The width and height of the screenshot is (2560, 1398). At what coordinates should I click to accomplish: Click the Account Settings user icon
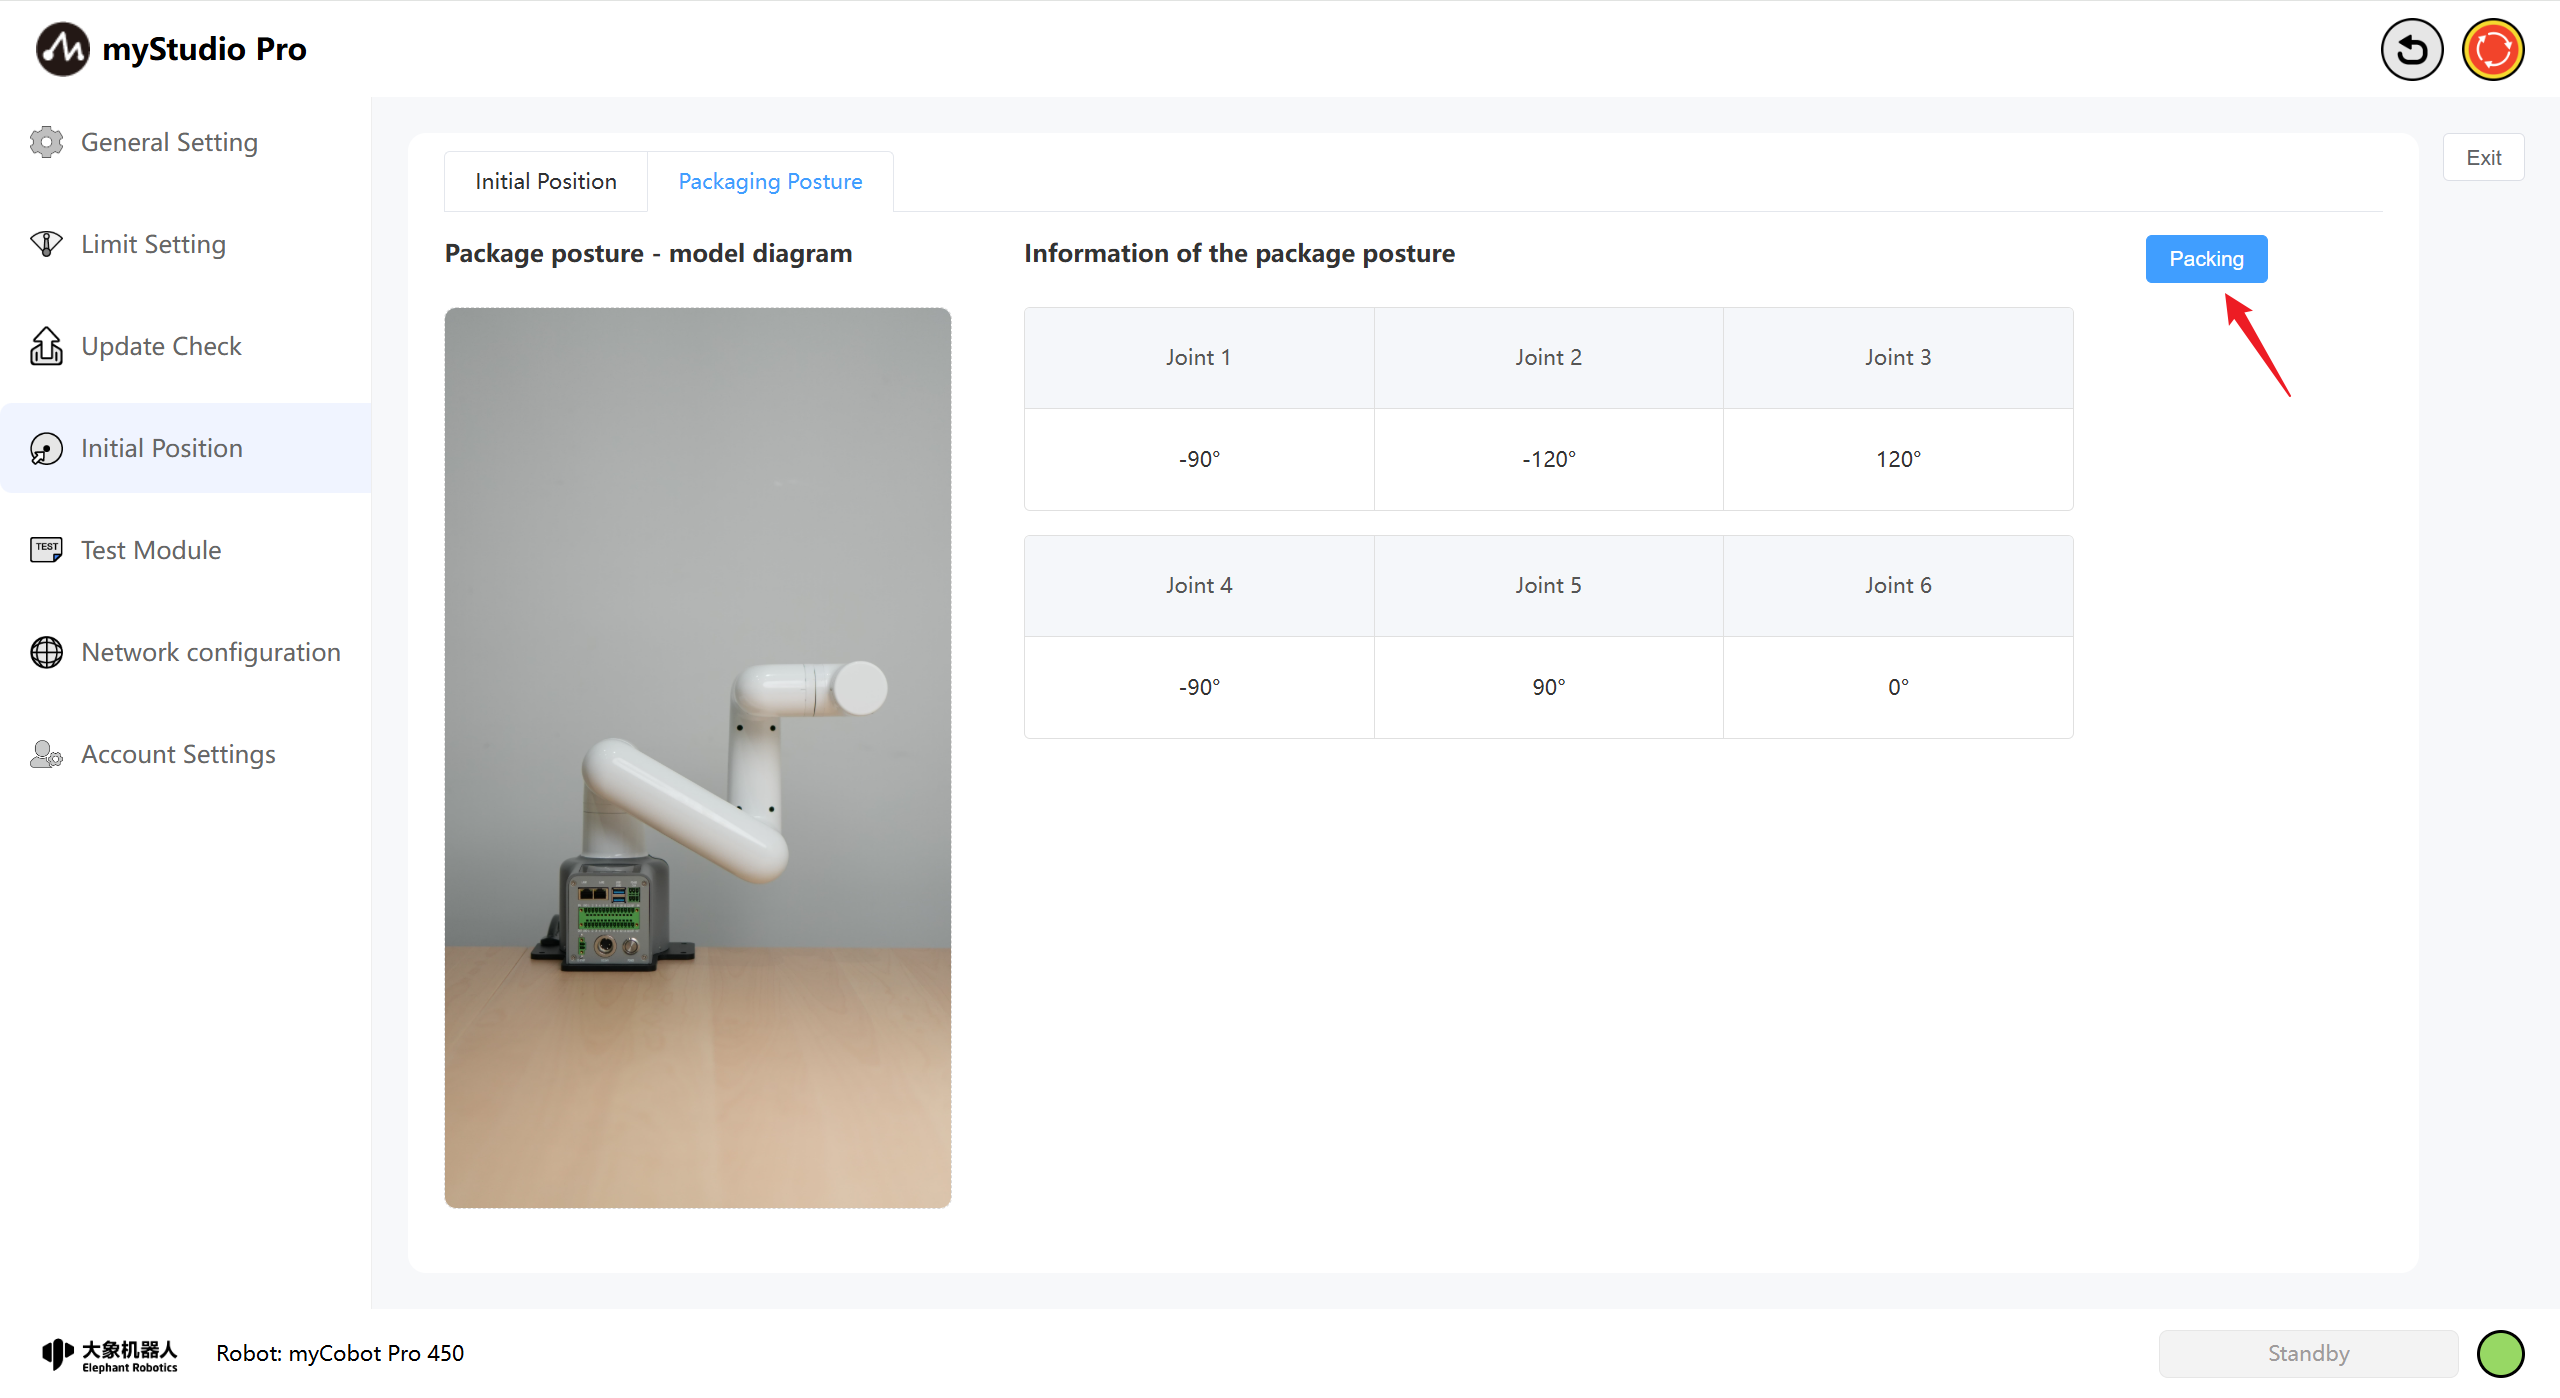(x=46, y=754)
